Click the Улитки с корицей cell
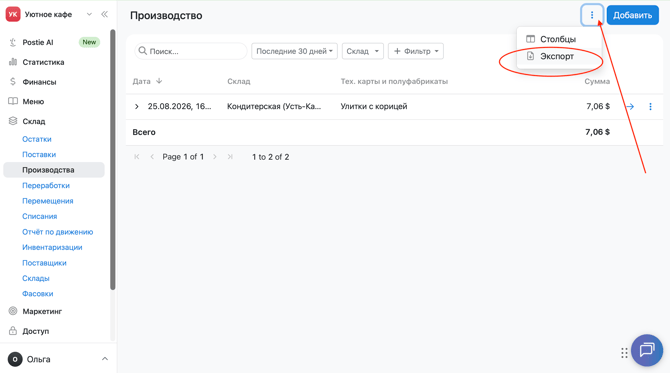 point(374,106)
